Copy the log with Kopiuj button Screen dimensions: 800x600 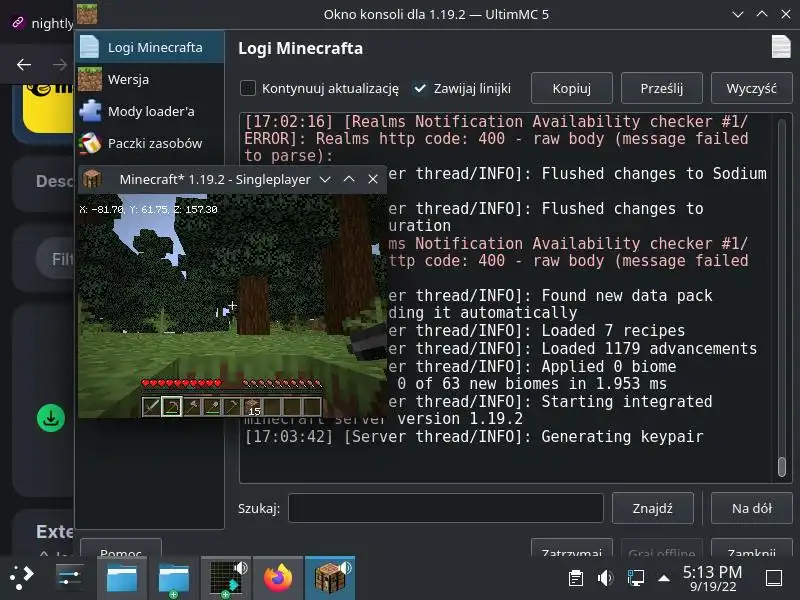pyautogui.click(x=571, y=88)
